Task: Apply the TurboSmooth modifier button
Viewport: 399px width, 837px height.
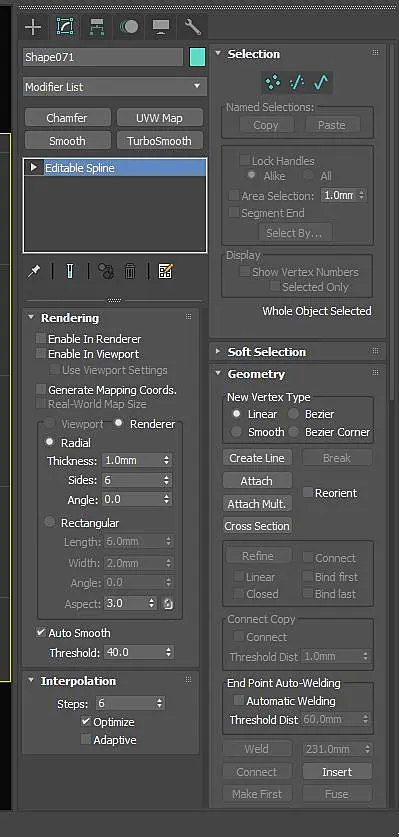Action: point(159,141)
